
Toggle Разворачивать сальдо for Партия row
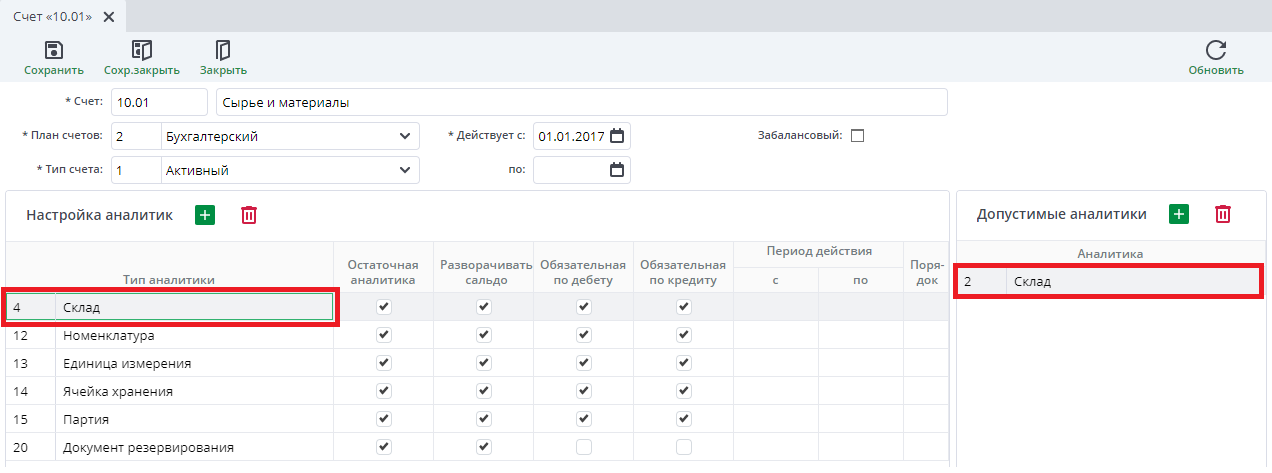coord(483,419)
